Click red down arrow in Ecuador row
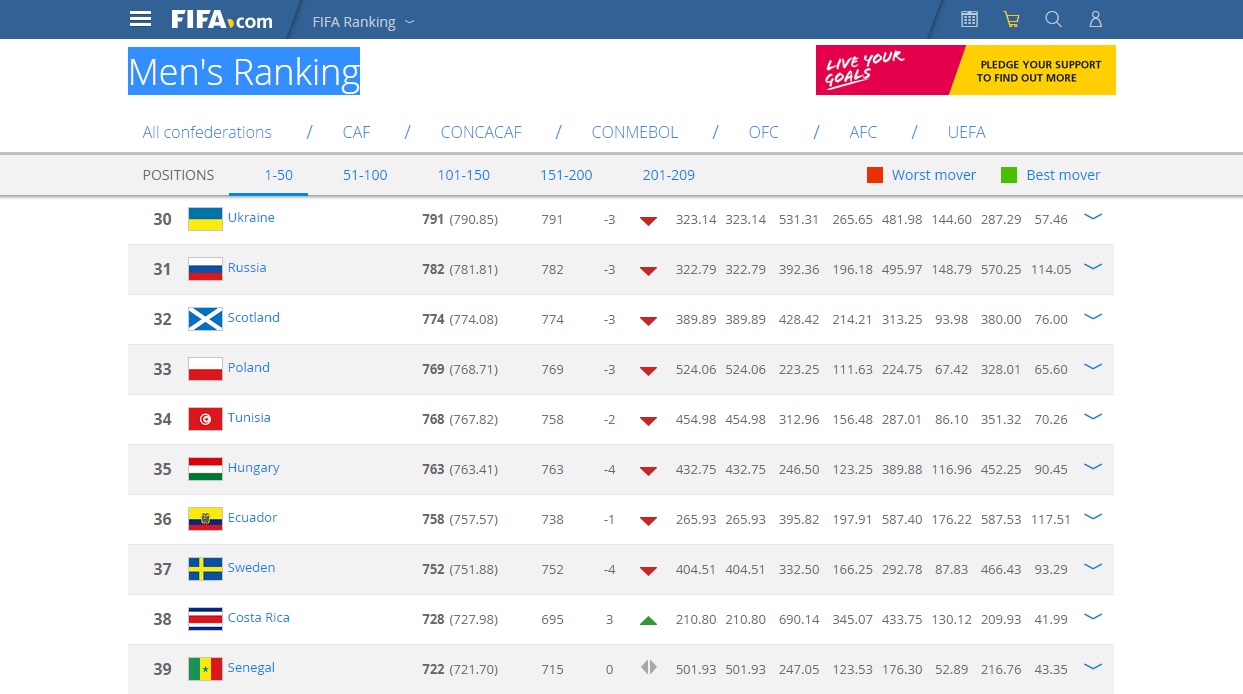 [x=648, y=520]
